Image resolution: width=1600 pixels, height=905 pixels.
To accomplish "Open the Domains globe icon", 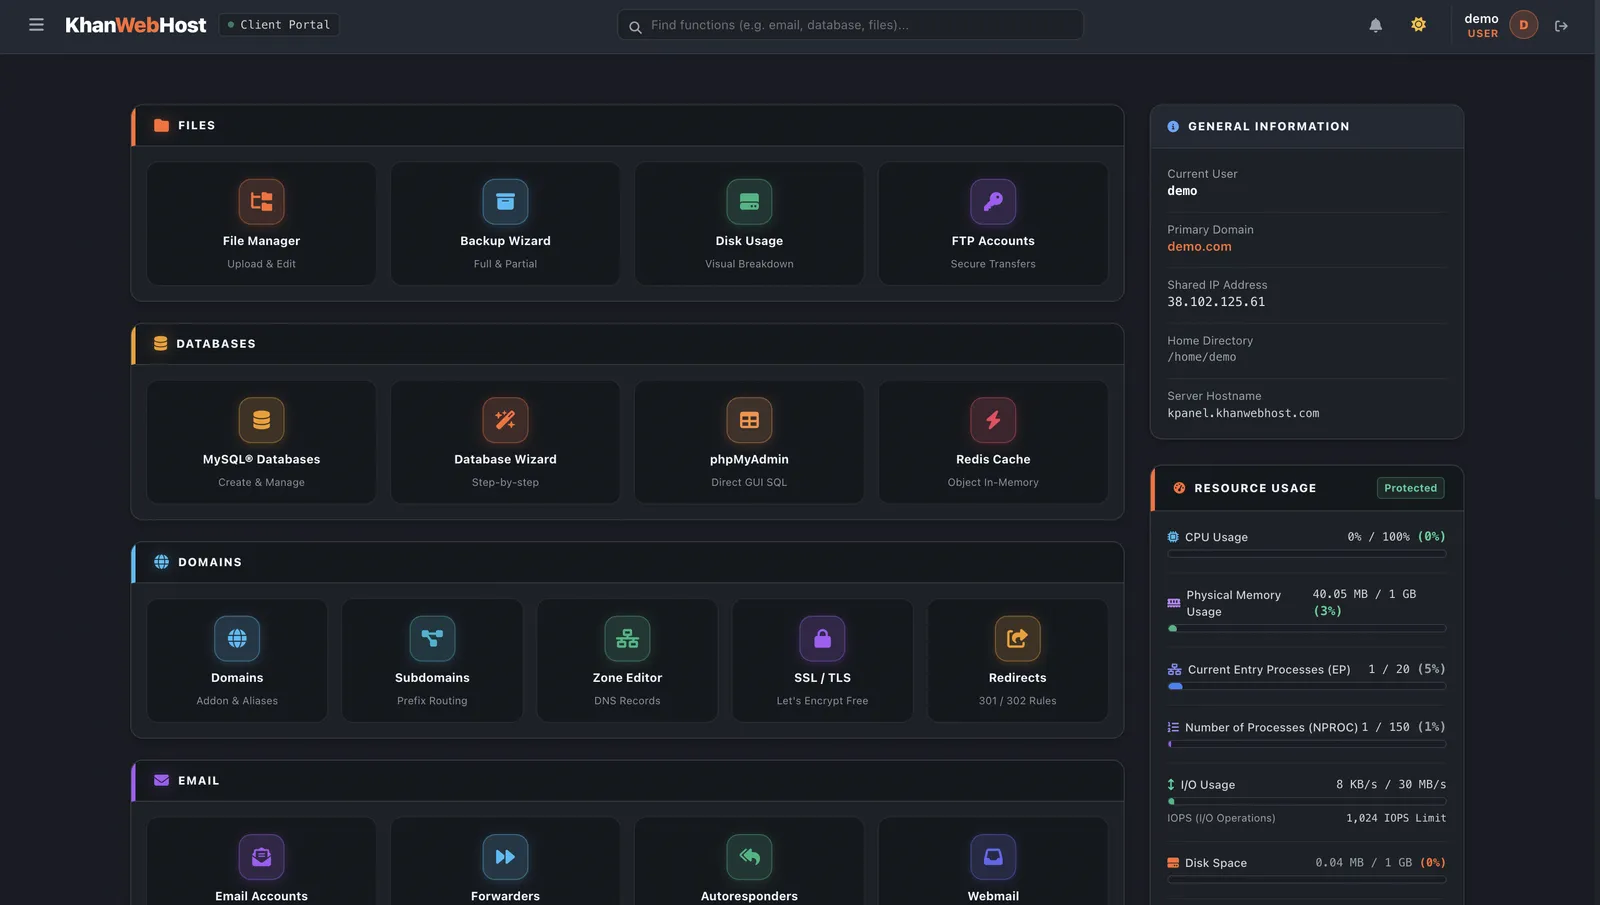I will (237, 638).
